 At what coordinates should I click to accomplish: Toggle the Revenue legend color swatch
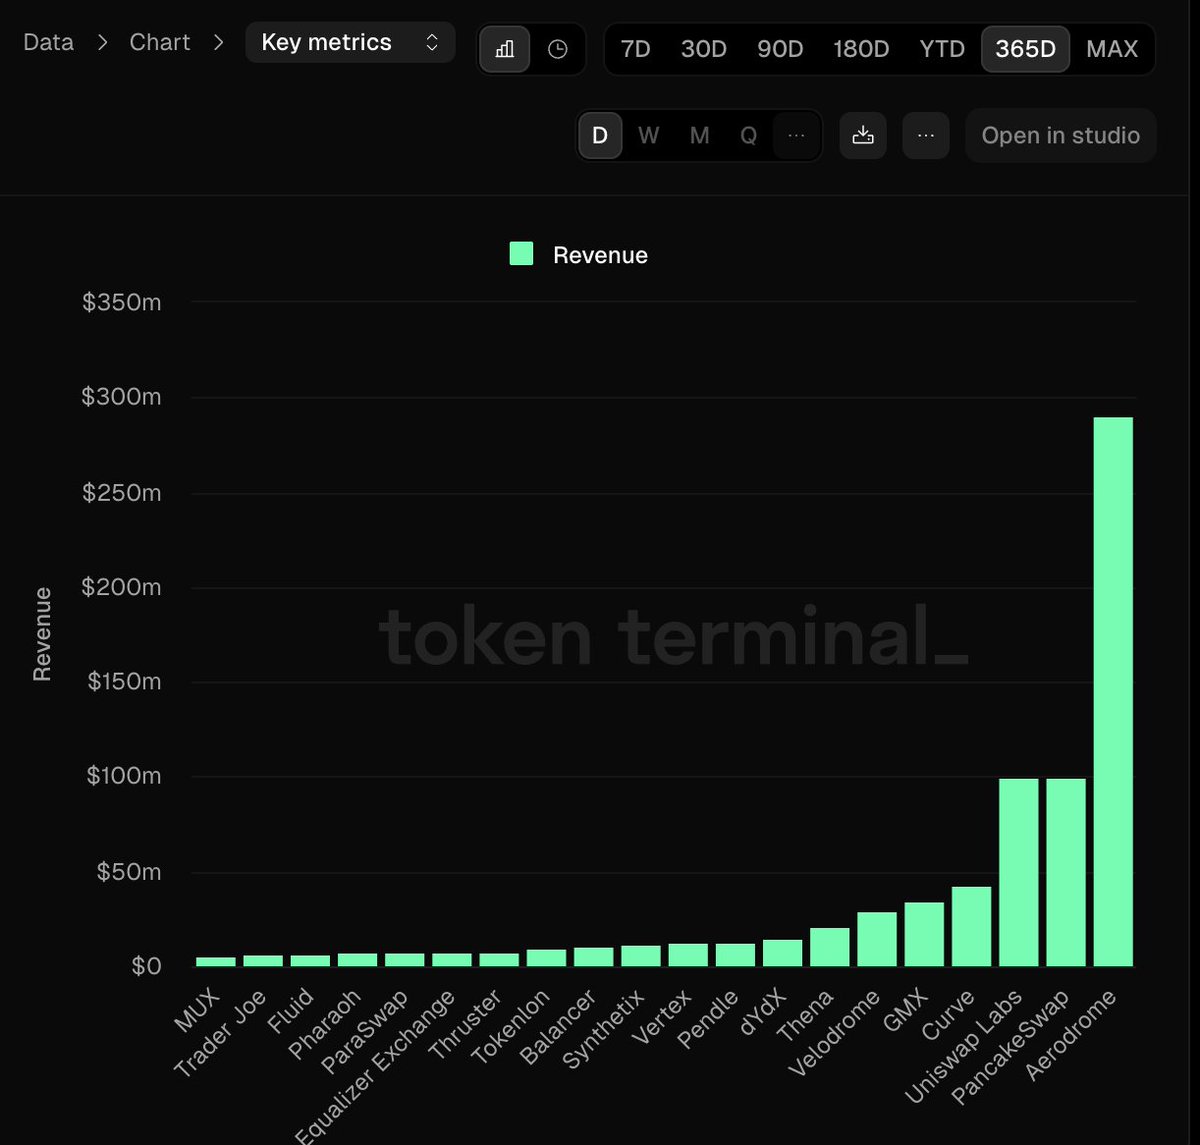click(x=521, y=254)
